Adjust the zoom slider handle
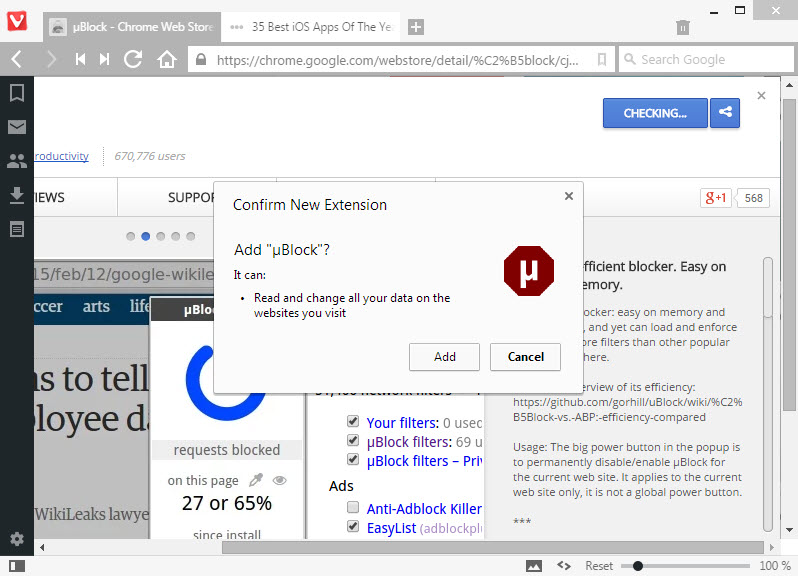Screen dimensions: 798x576 (638, 566)
